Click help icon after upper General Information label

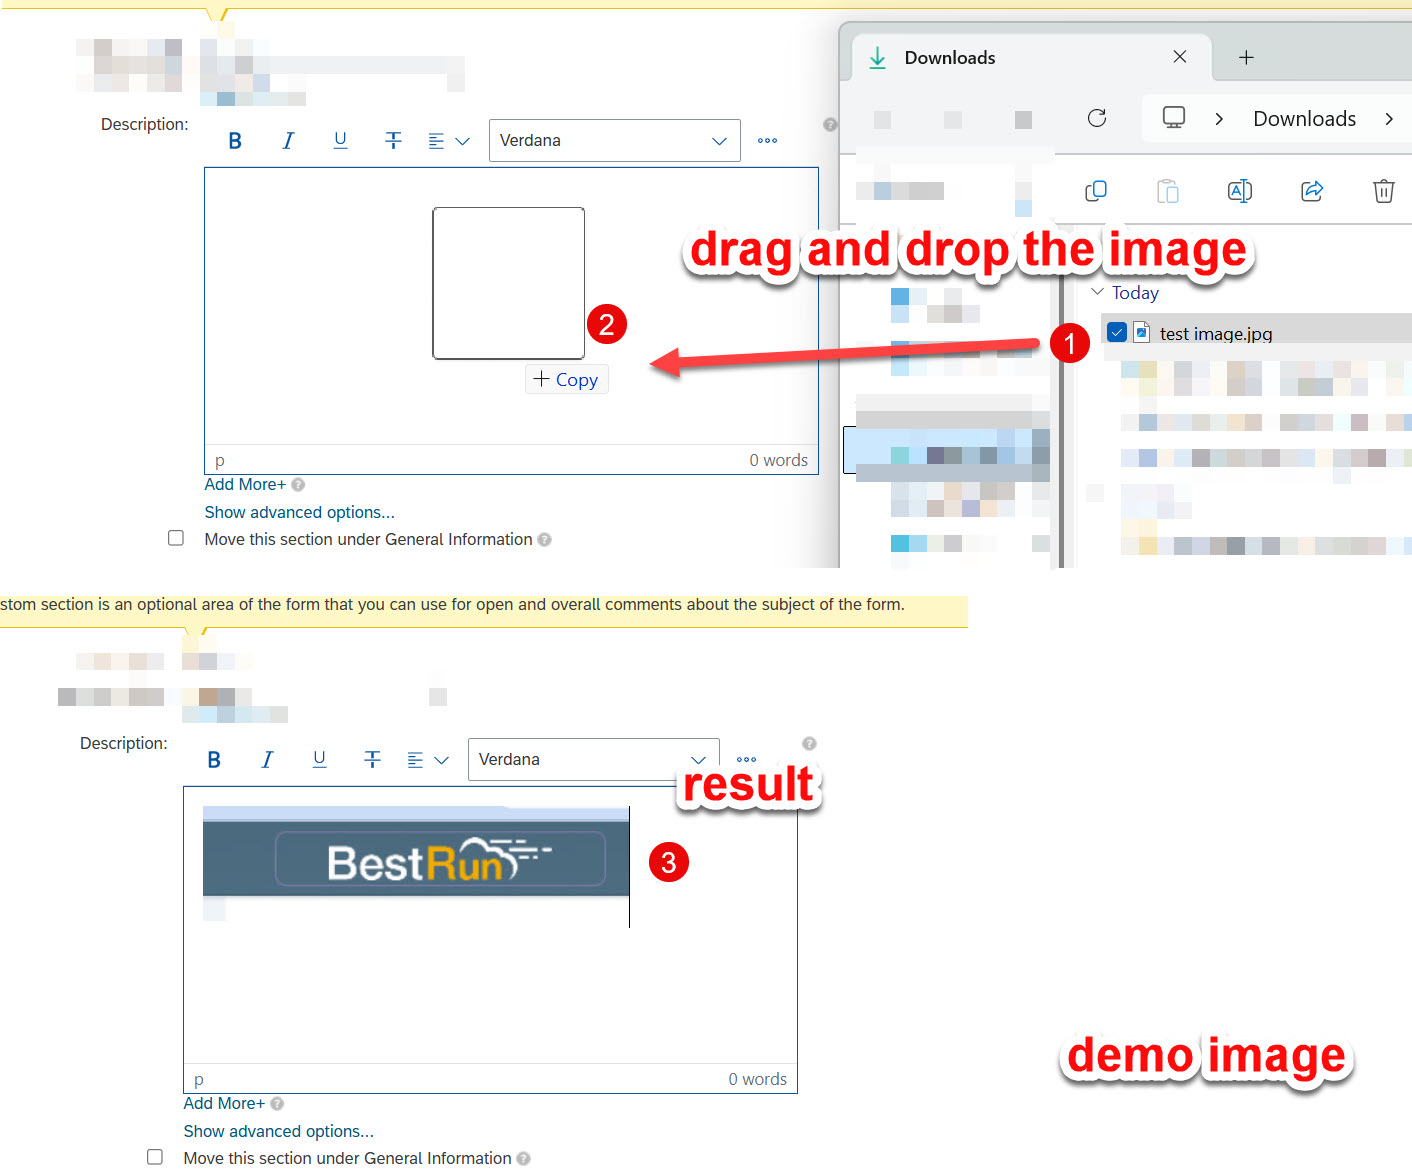click(x=545, y=540)
